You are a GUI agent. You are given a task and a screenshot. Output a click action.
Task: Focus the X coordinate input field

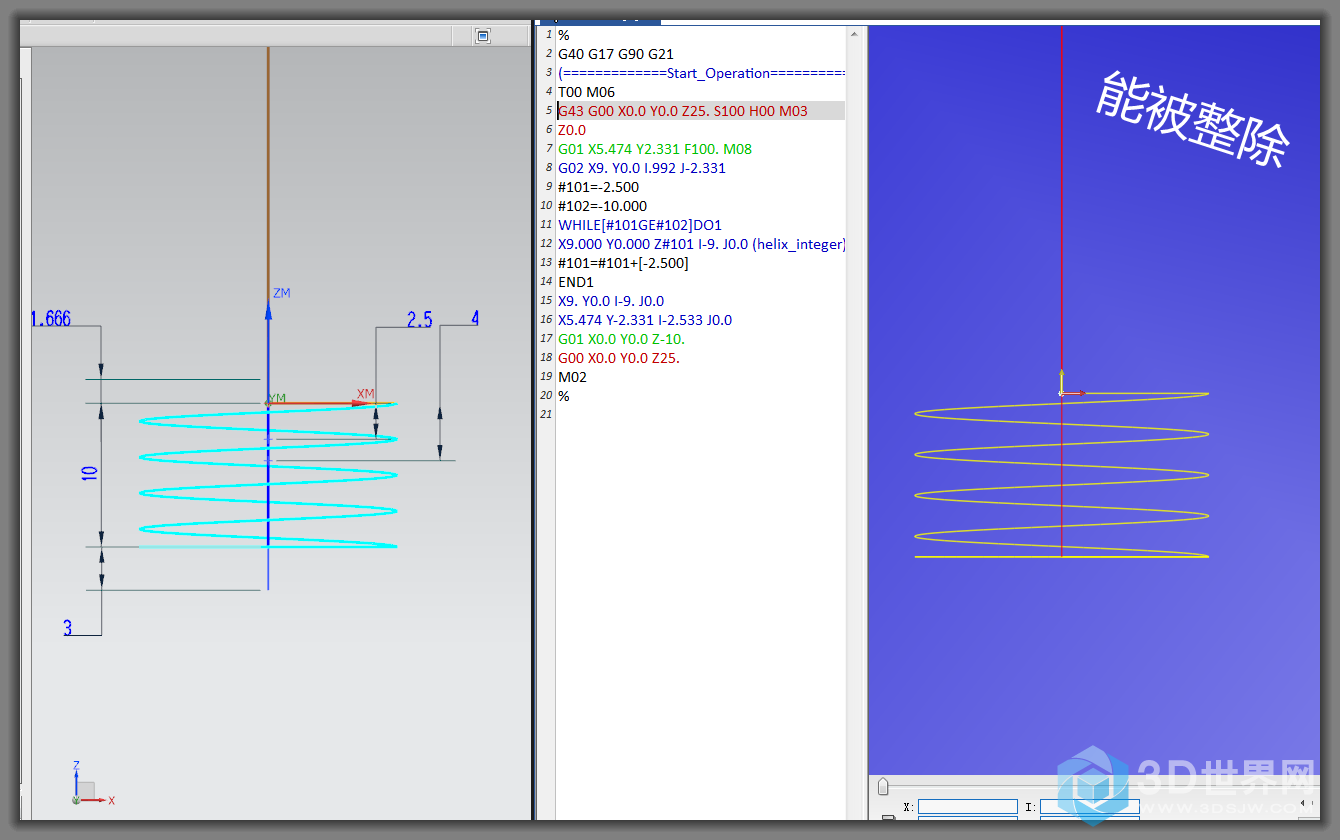[x=967, y=807]
